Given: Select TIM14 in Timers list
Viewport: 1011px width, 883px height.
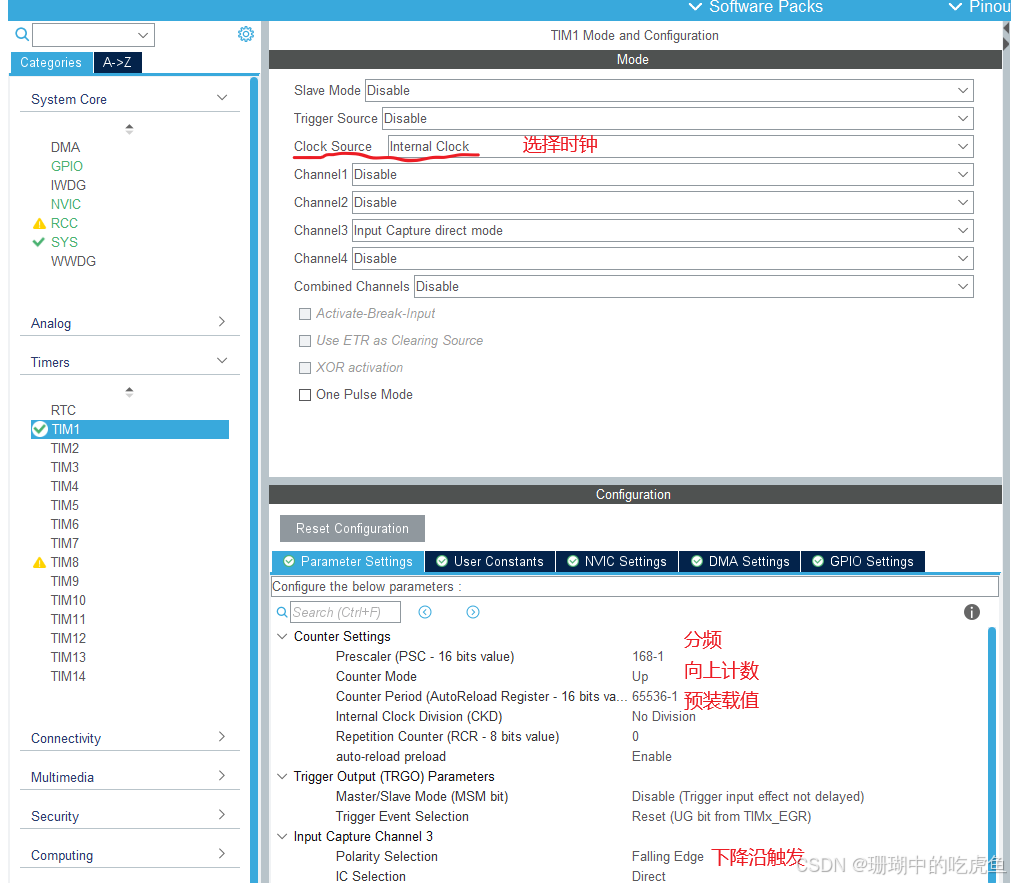Looking at the screenshot, I should (68, 677).
